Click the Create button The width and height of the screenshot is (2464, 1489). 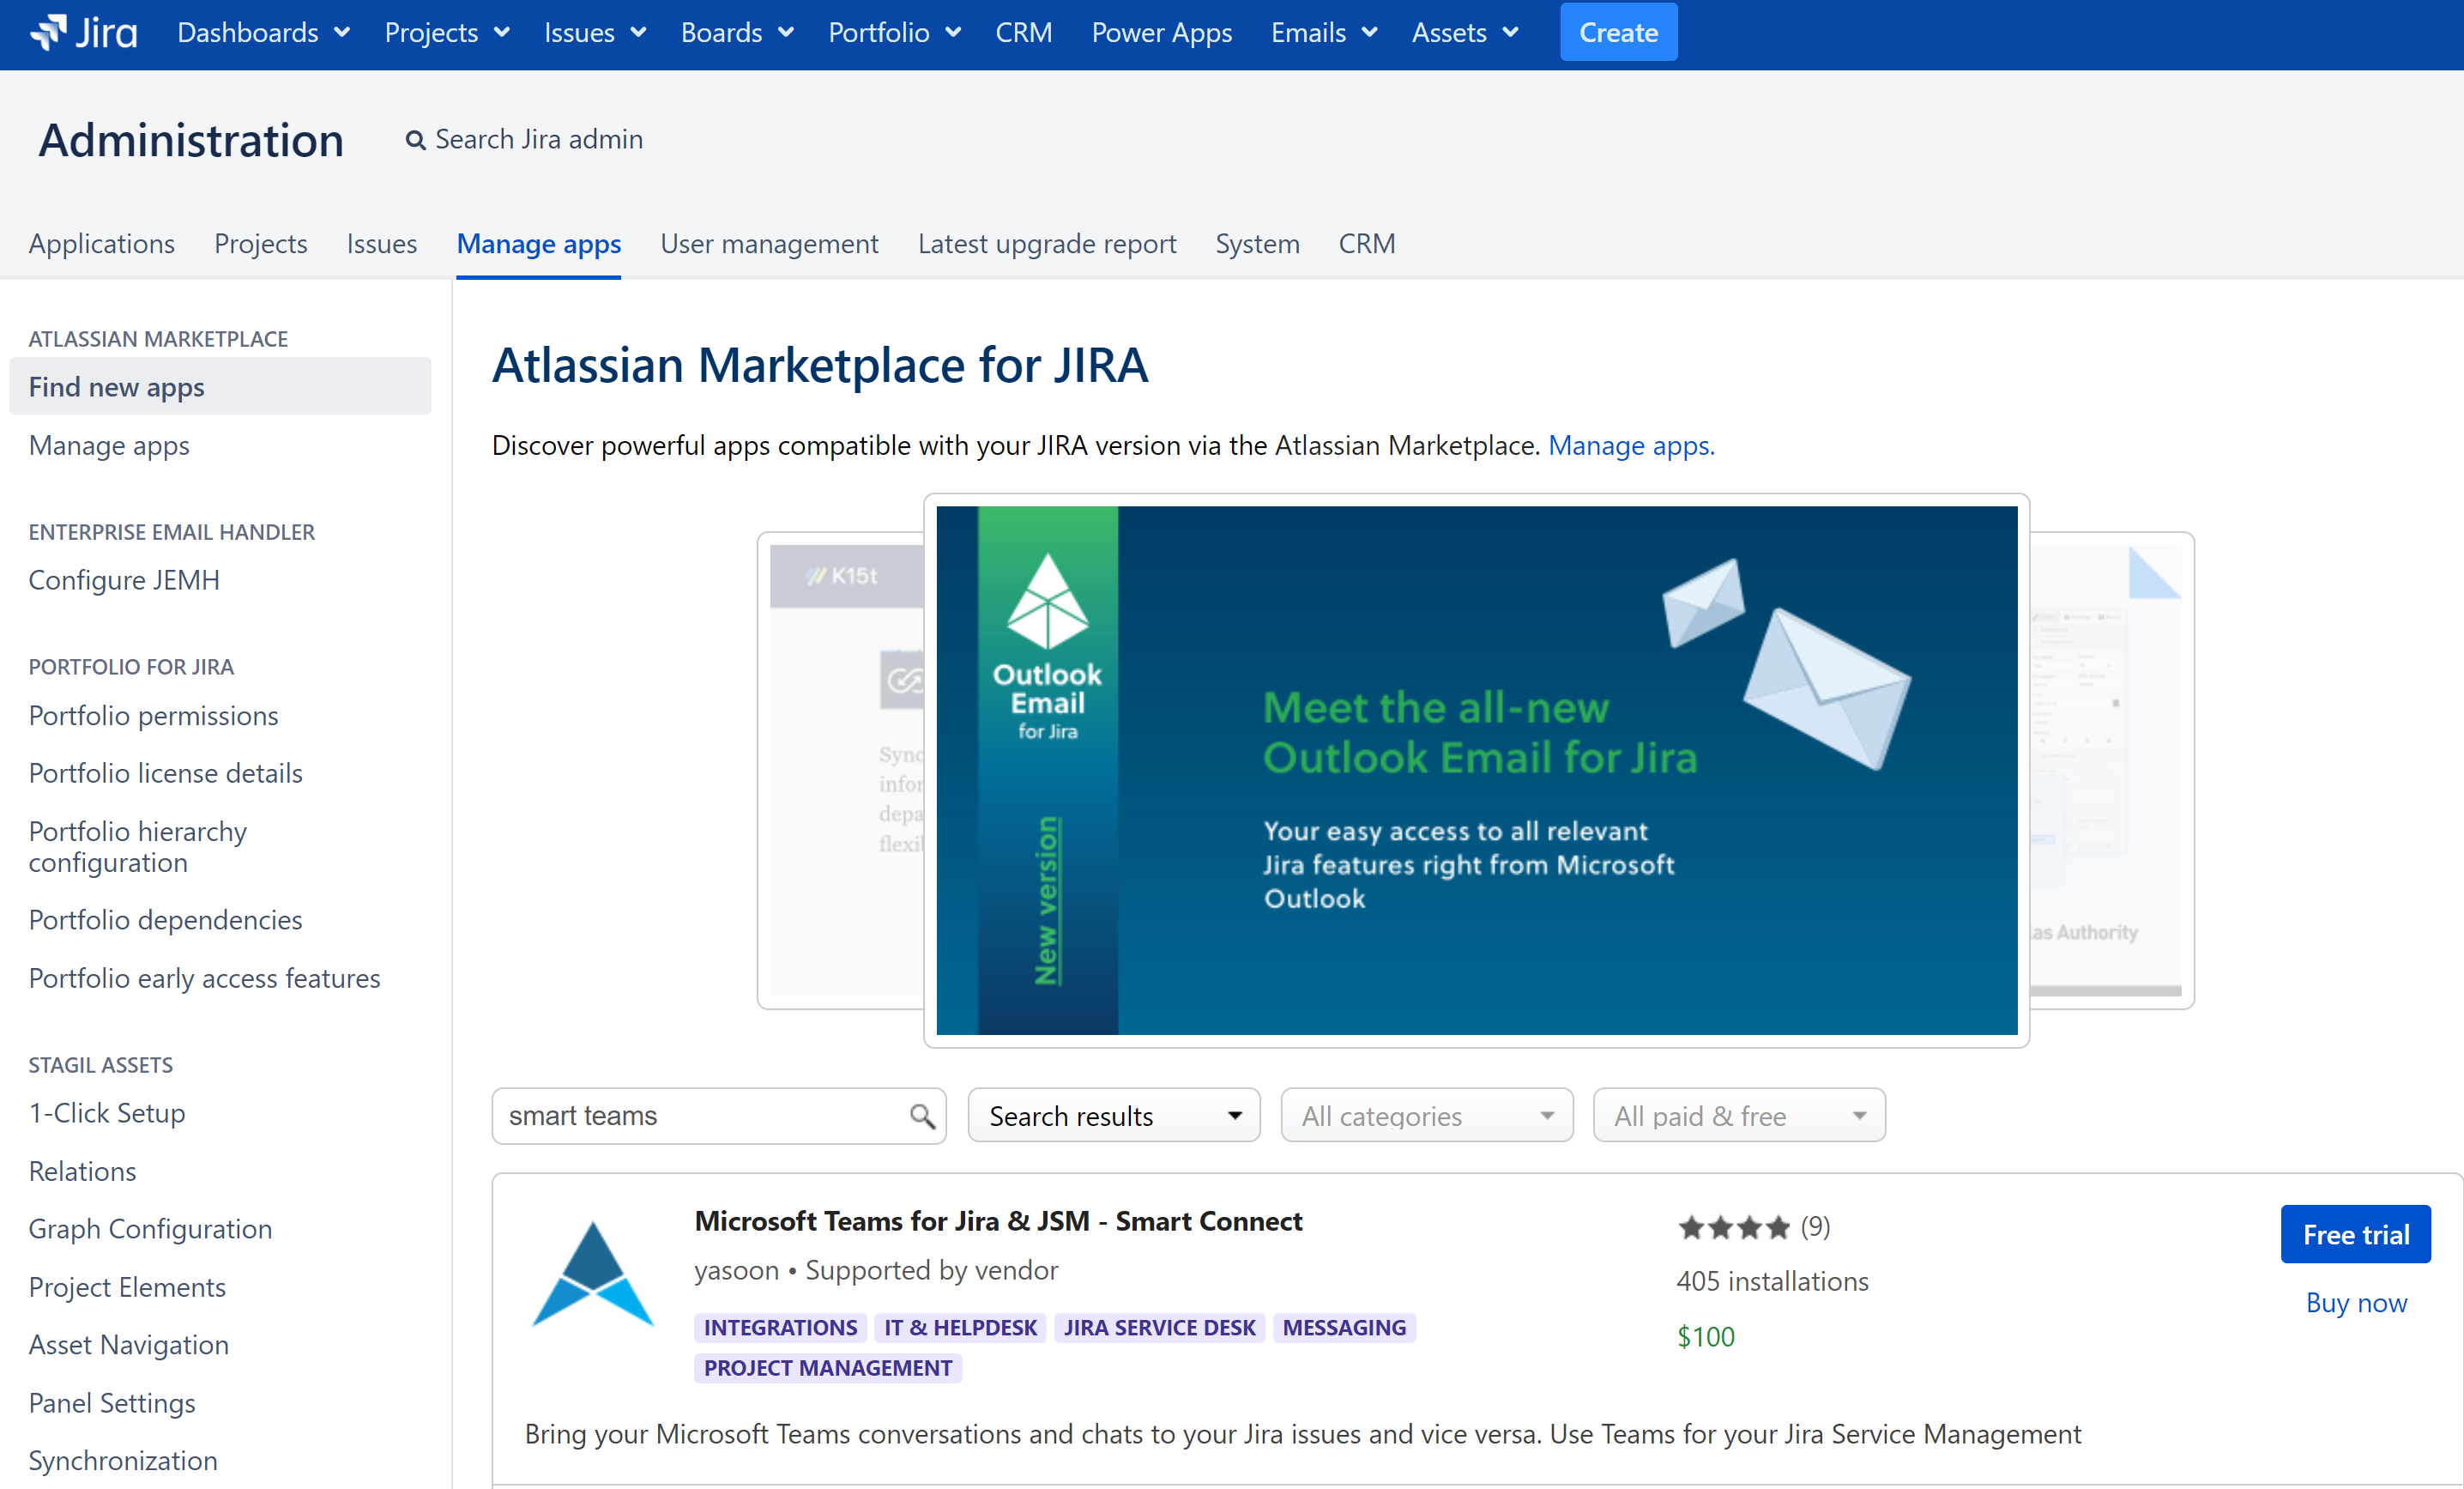coord(1617,33)
